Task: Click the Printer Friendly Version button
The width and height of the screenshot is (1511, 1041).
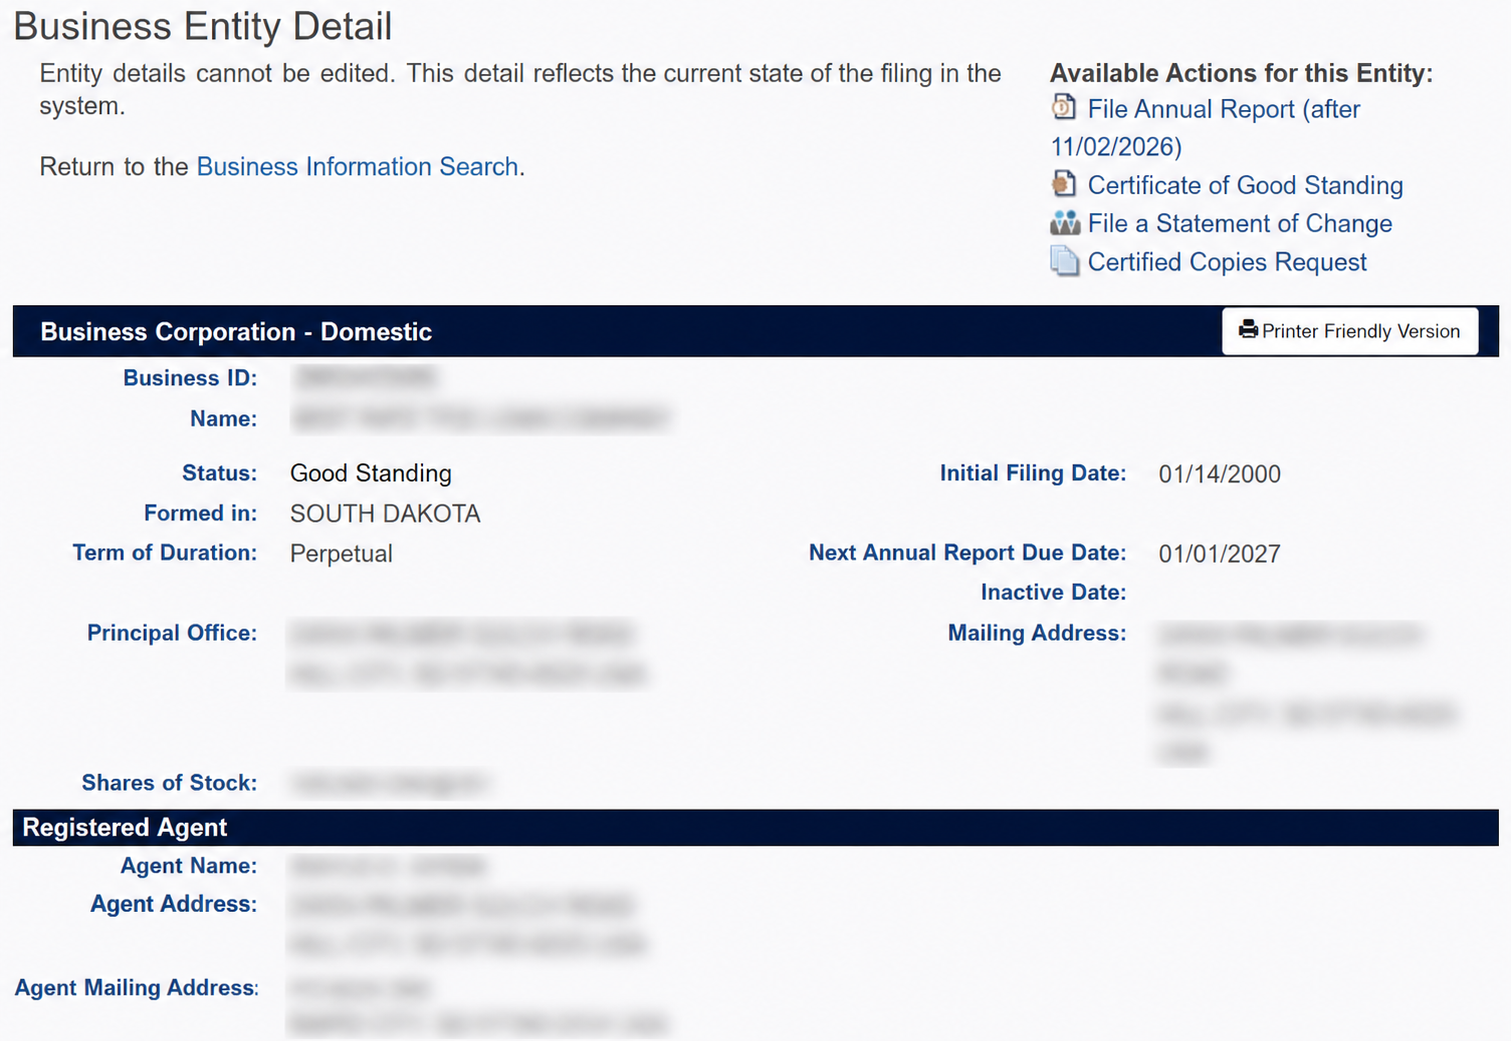Action: tap(1350, 331)
